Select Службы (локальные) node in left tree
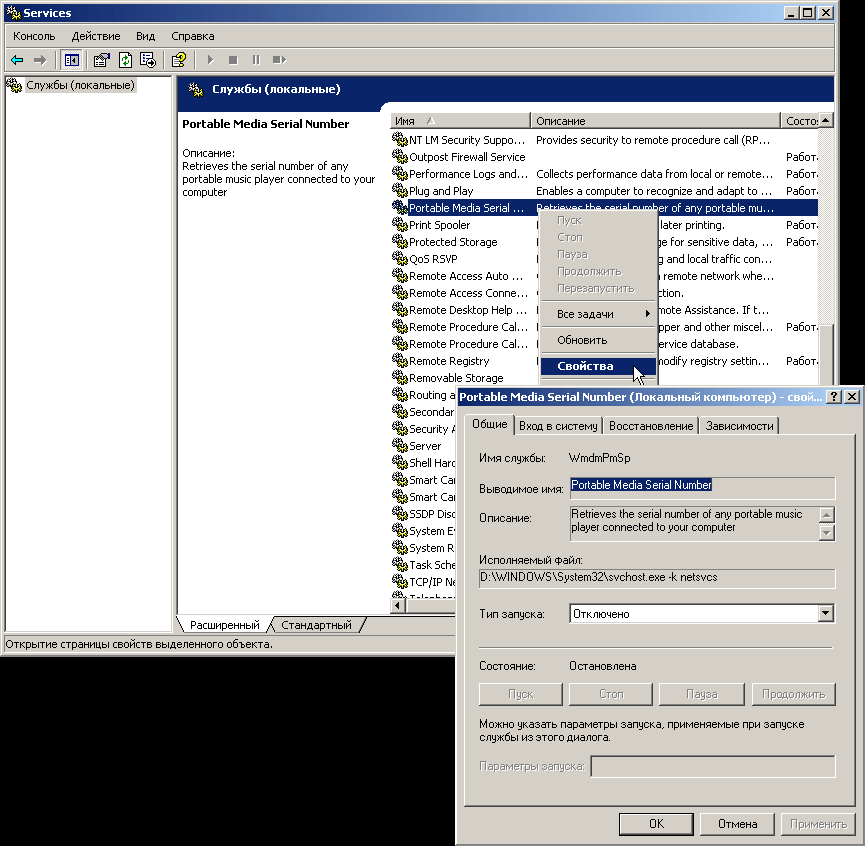 80,85
